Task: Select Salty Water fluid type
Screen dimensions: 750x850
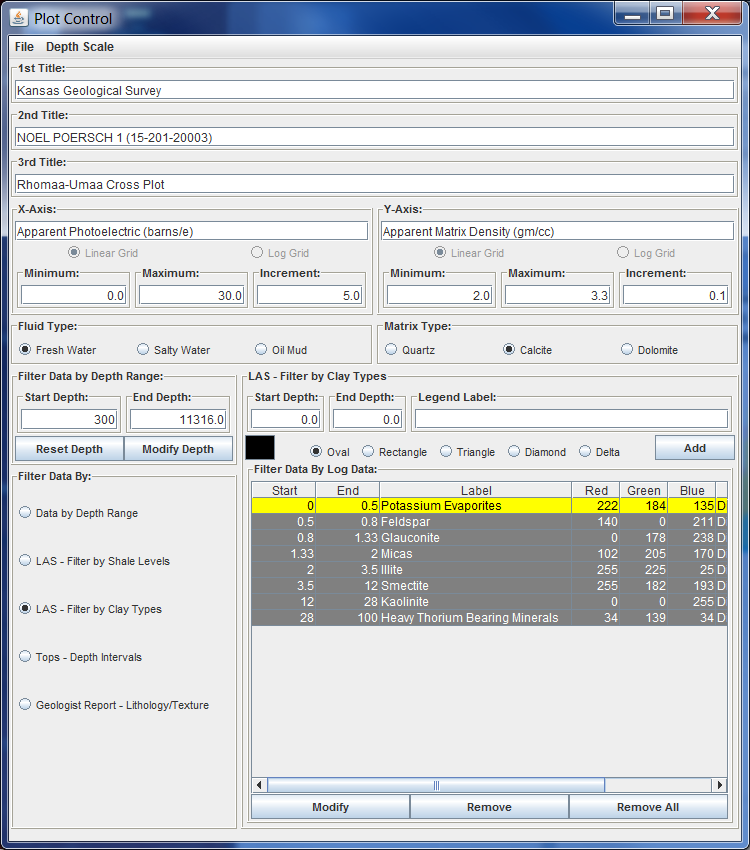Action: click(x=174, y=350)
